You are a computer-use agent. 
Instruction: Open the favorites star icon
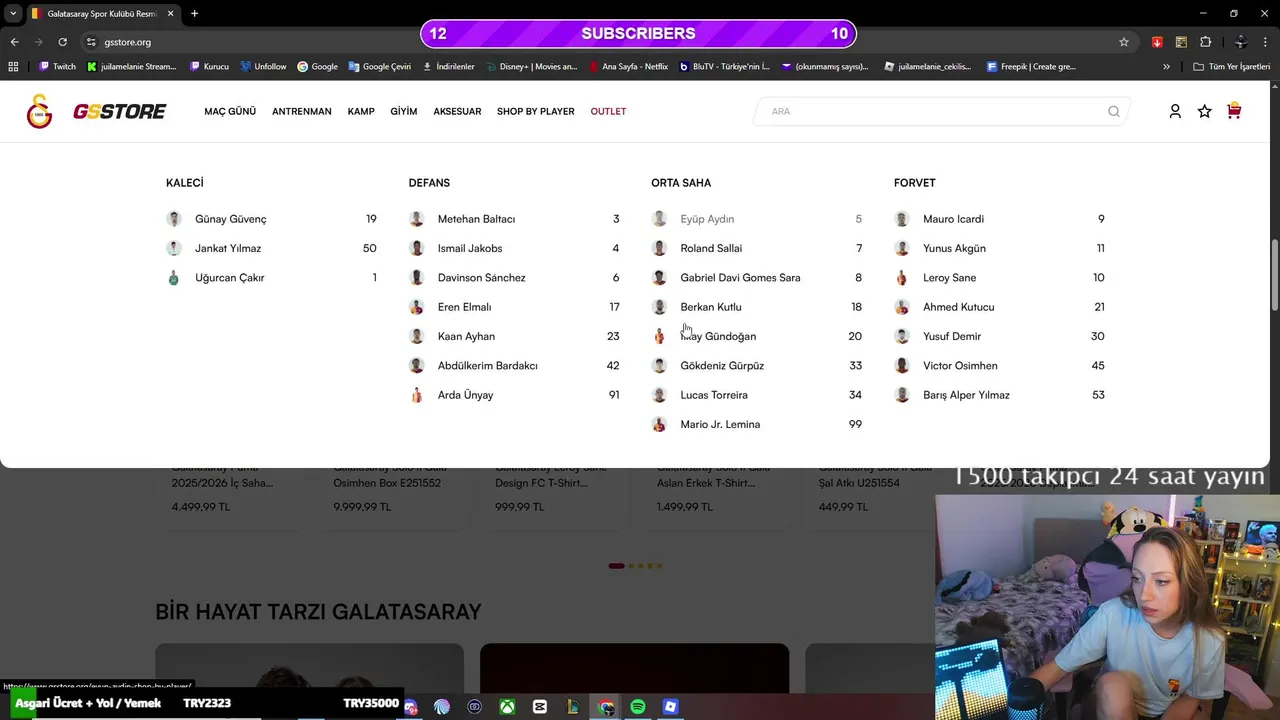tap(1204, 111)
